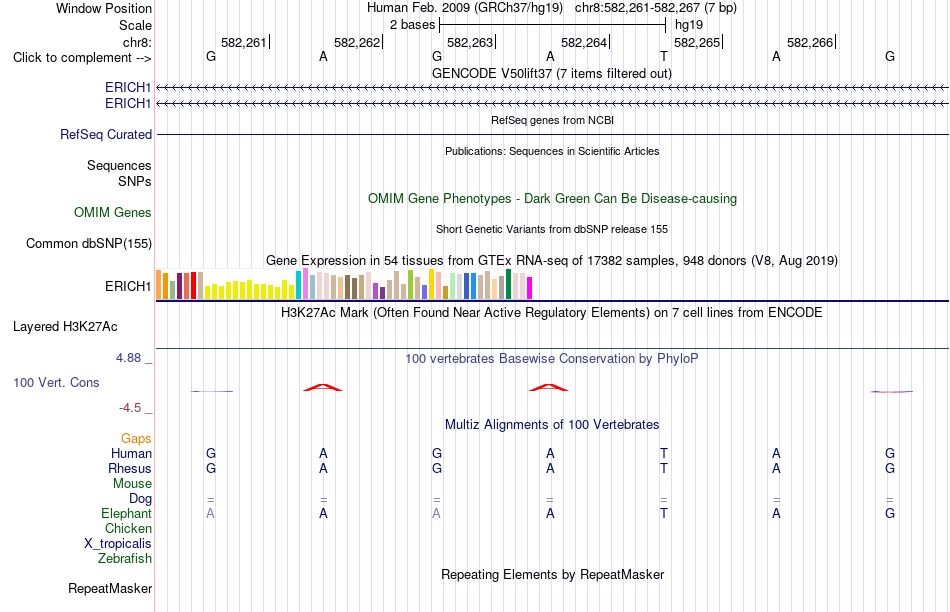Click the -4.5 PhyloP lower scale value

pyautogui.click(x=130, y=408)
